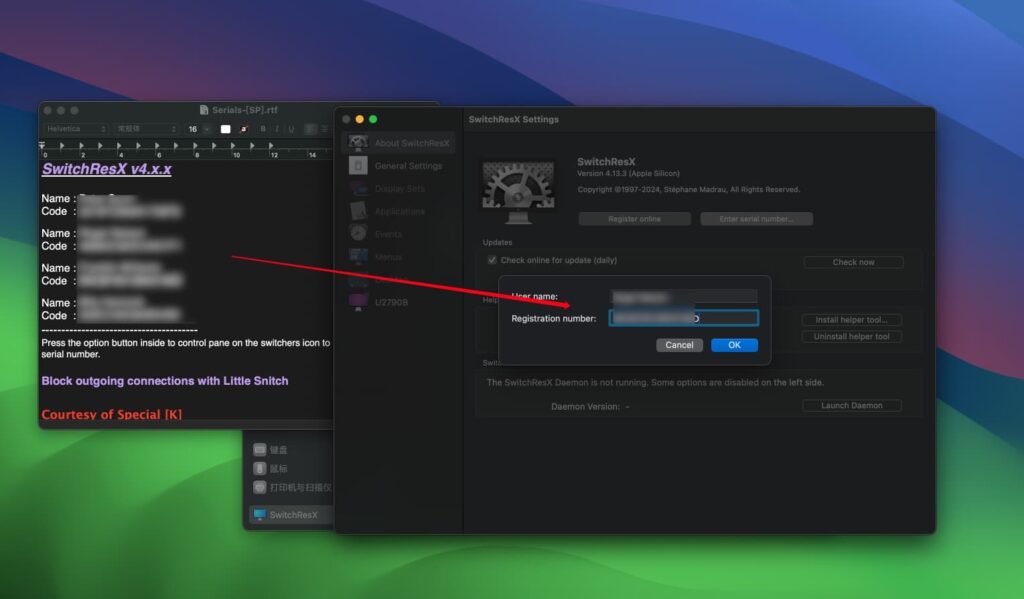Click the About SwitchResX gear icon

coord(356,142)
